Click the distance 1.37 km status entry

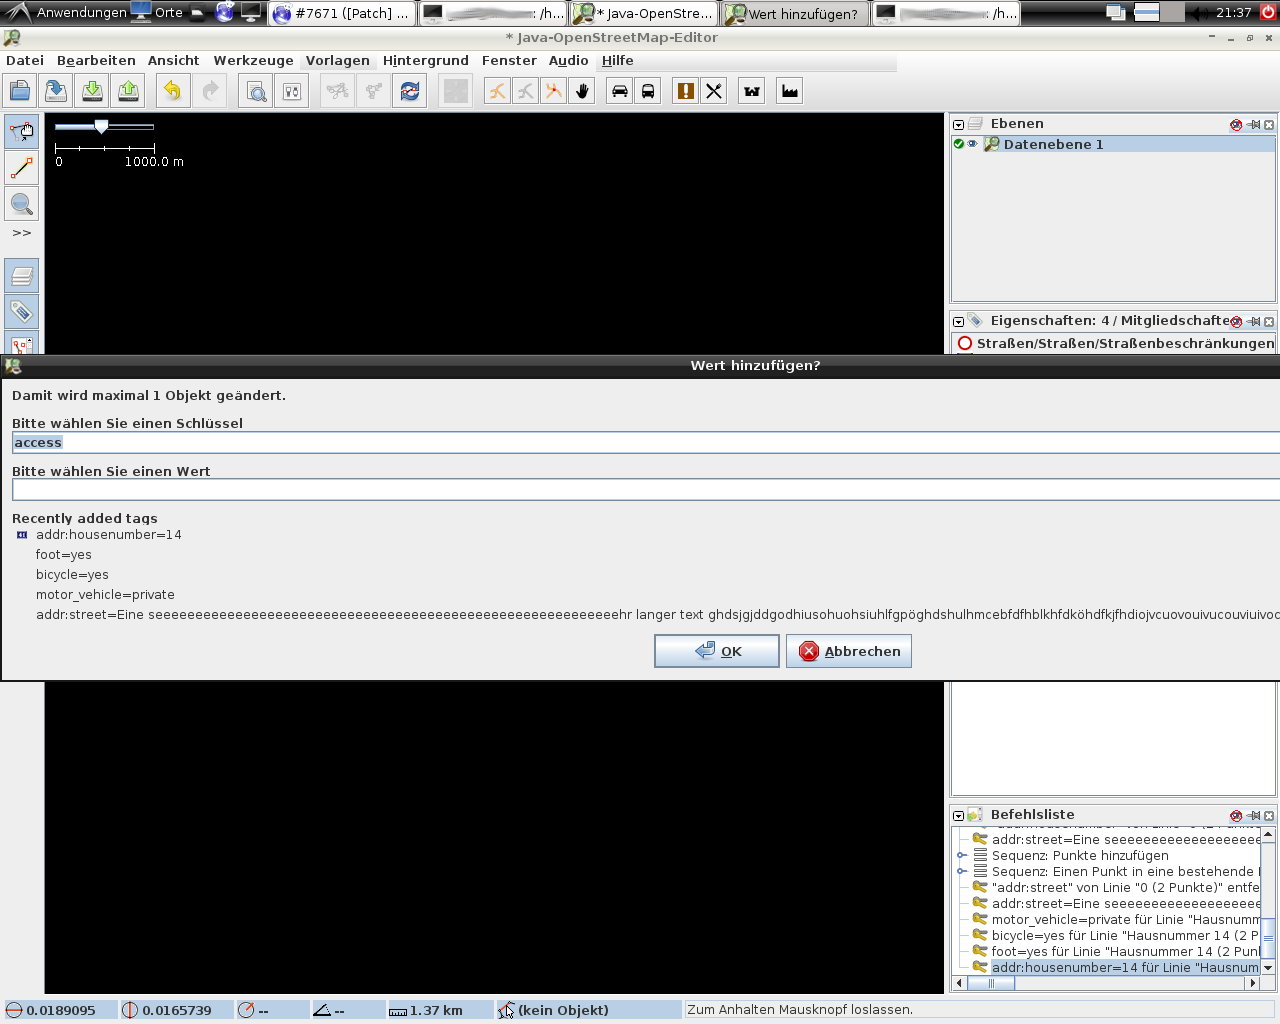(x=438, y=1010)
